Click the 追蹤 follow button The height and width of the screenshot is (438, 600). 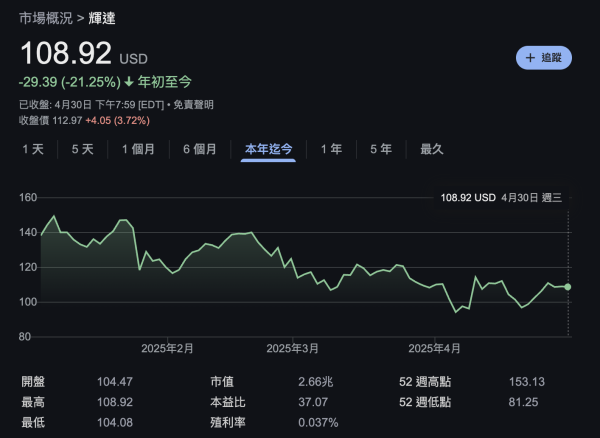544,58
